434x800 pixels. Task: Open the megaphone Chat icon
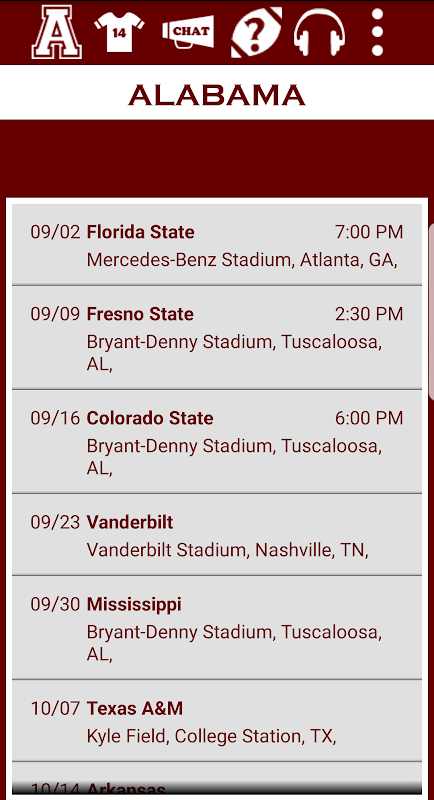(x=188, y=32)
